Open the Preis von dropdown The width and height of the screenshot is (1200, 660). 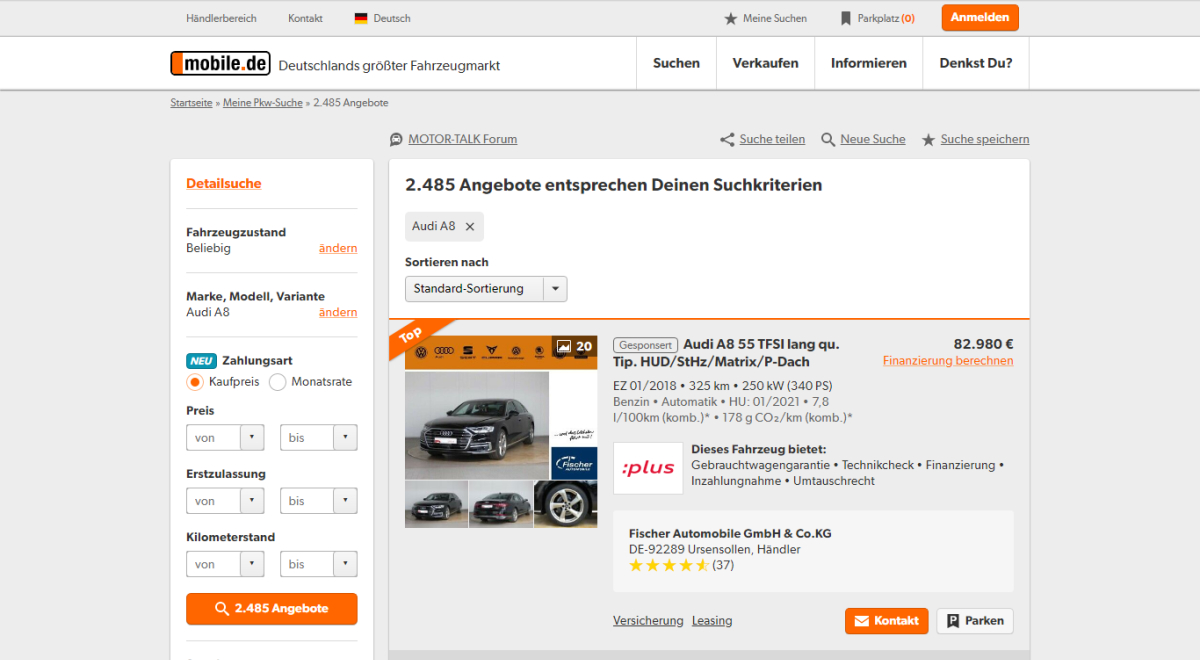coord(225,438)
